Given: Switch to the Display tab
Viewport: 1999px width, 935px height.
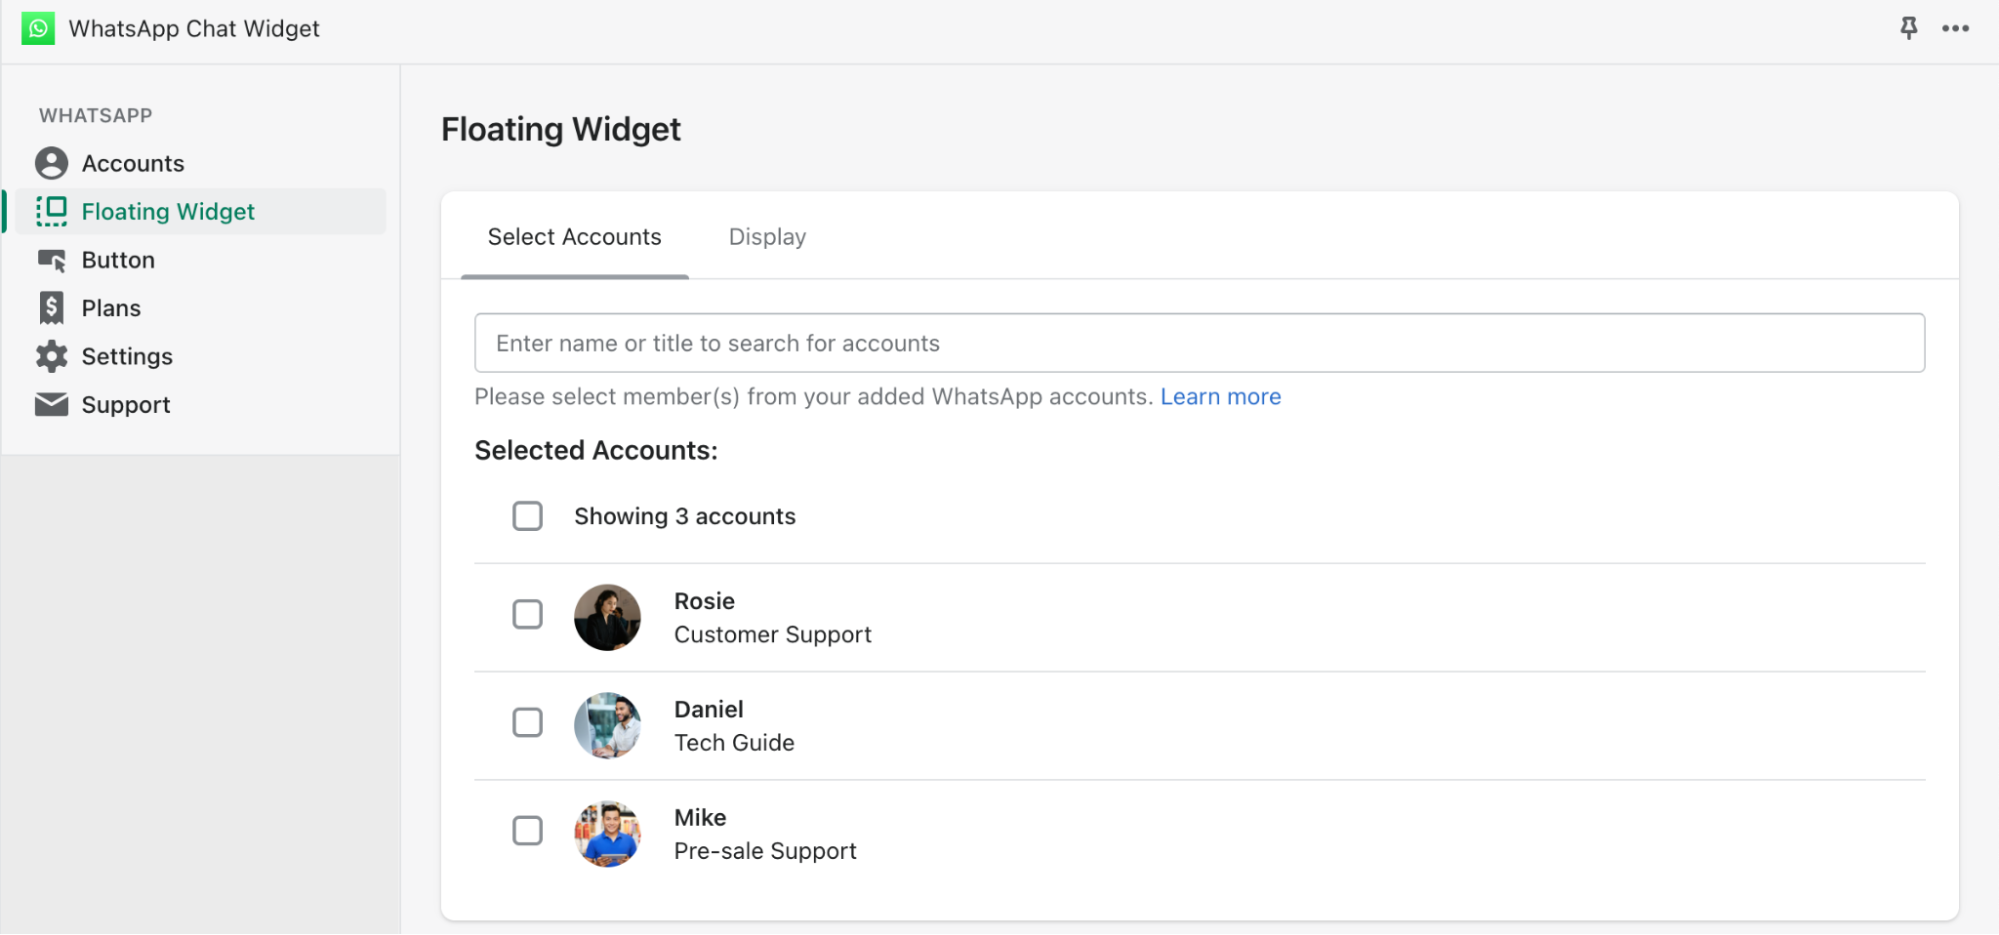Looking at the screenshot, I should tap(767, 237).
